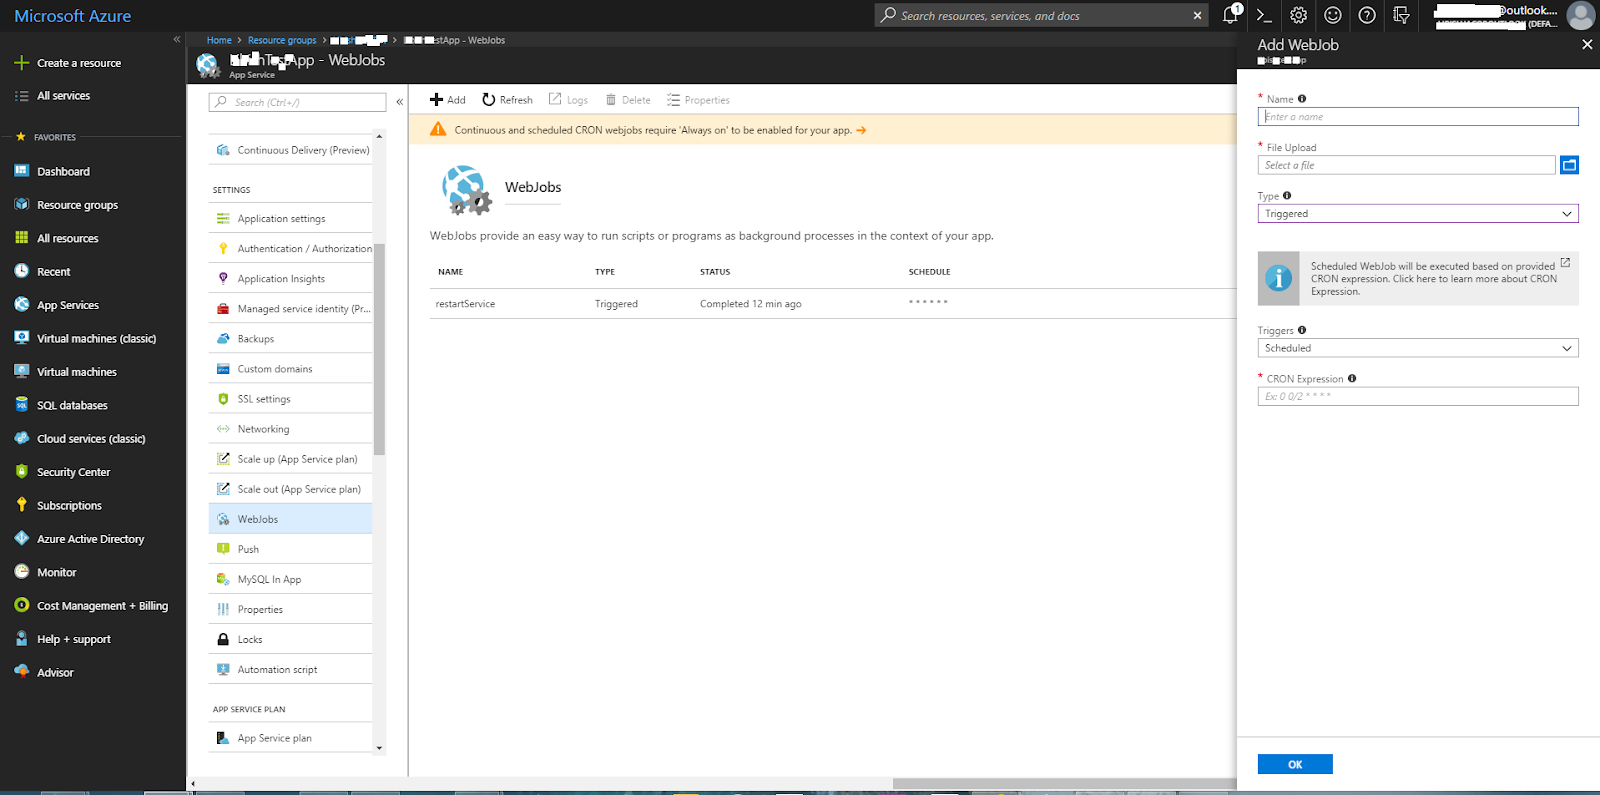
Task: Click the CRON Expression input field
Action: [x=1418, y=396]
